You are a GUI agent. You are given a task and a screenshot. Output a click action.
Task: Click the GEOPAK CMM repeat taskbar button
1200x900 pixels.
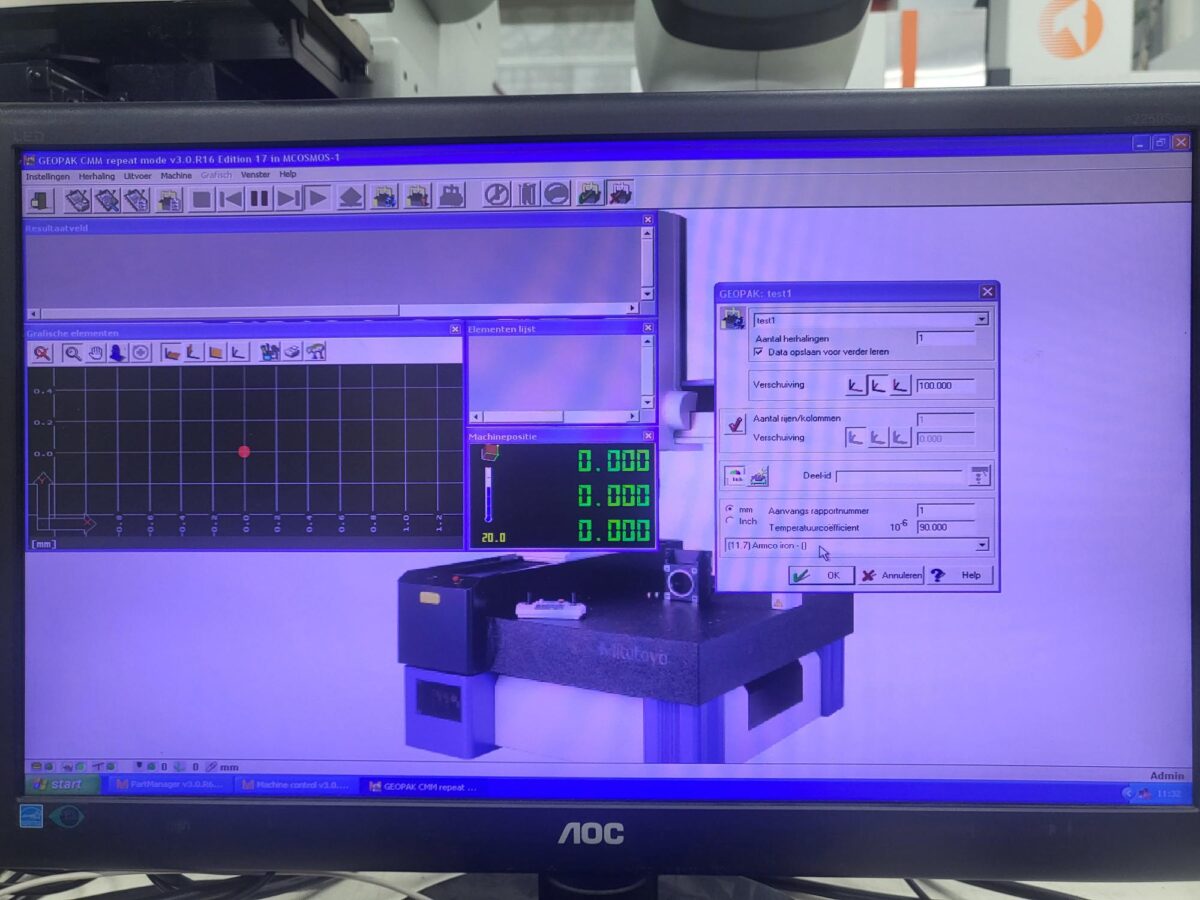point(424,787)
